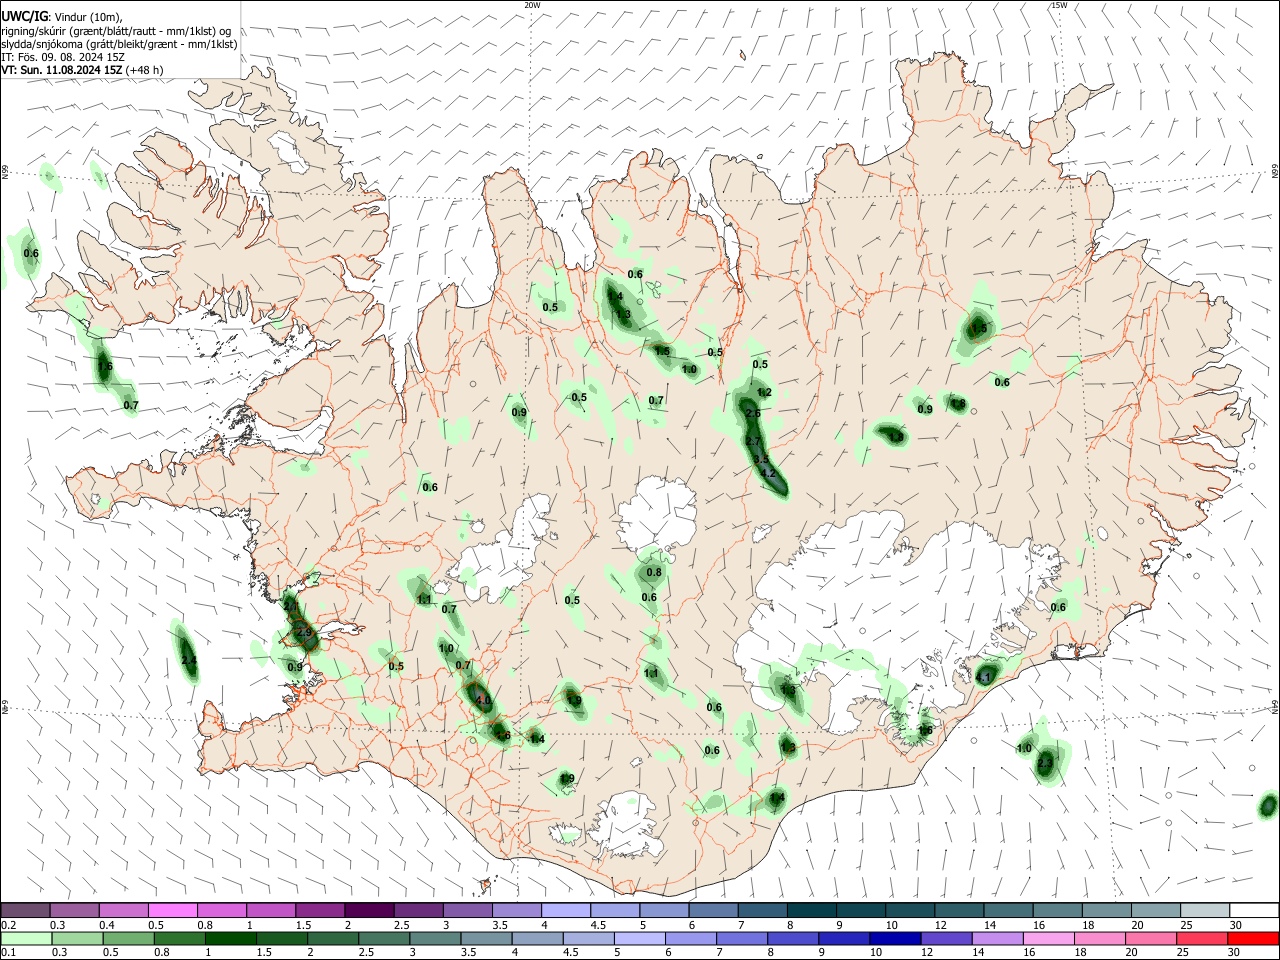The width and height of the screenshot is (1280, 960).
Task: Pick the bright red above-30 rain legend swatch
Action: (1252, 939)
